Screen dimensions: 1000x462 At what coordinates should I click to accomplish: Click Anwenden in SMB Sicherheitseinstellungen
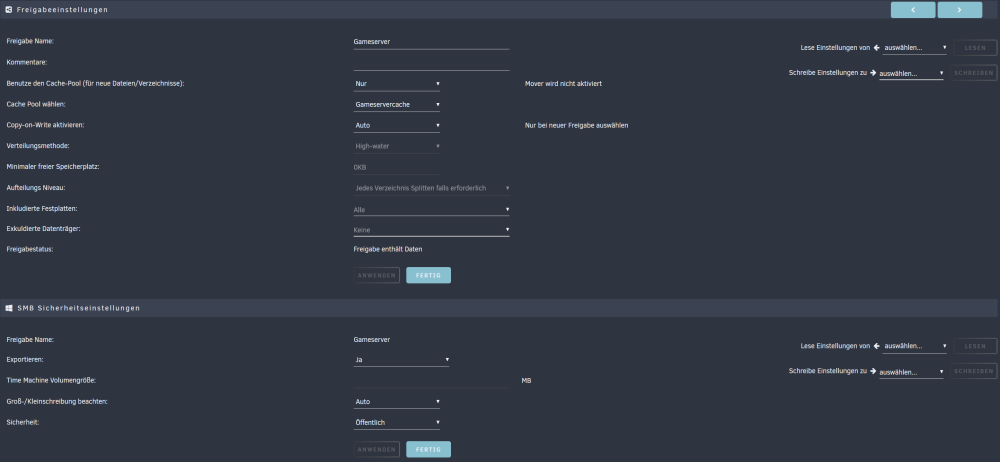[377, 449]
